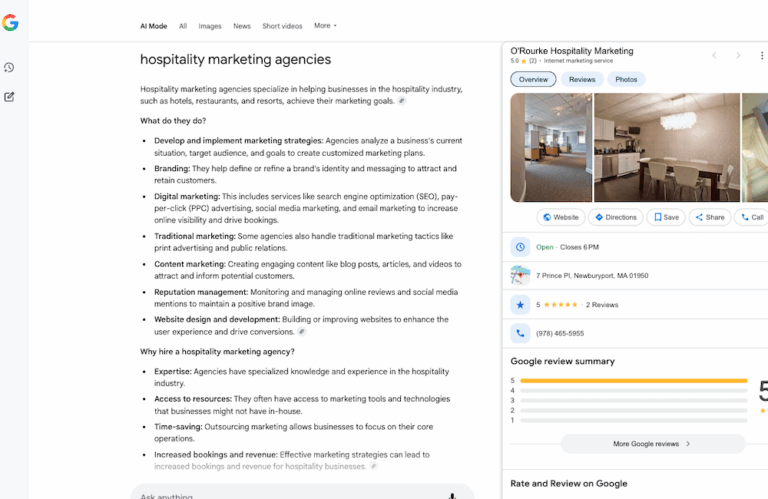Open the three-dot menu in business panel
The width and height of the screenshot is (768, 499).
click(762, 55)
